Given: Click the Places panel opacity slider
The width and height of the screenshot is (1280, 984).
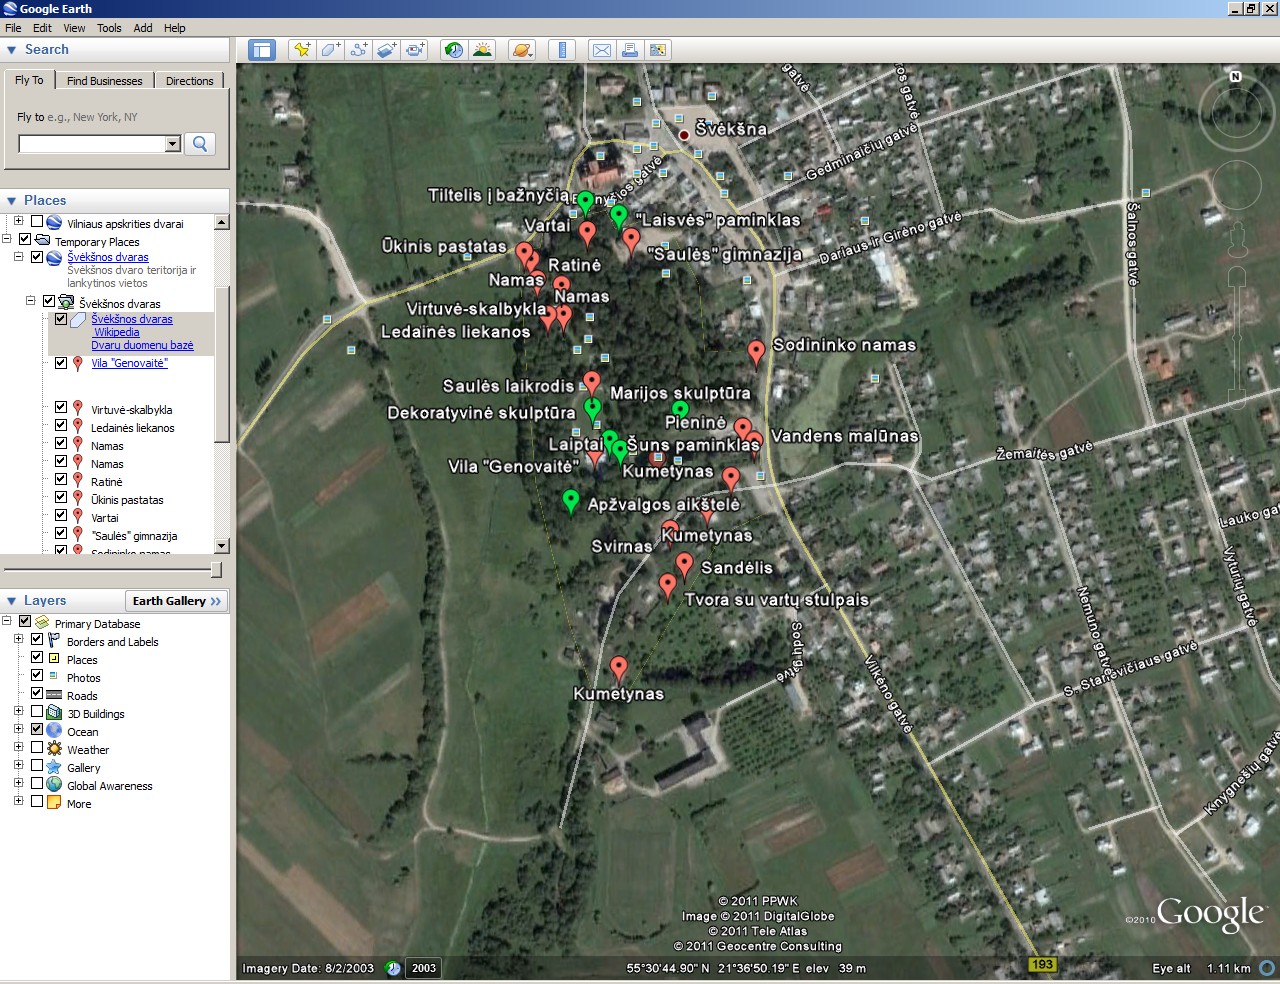Looking at the screenshot, I should [x=215, y=569].
